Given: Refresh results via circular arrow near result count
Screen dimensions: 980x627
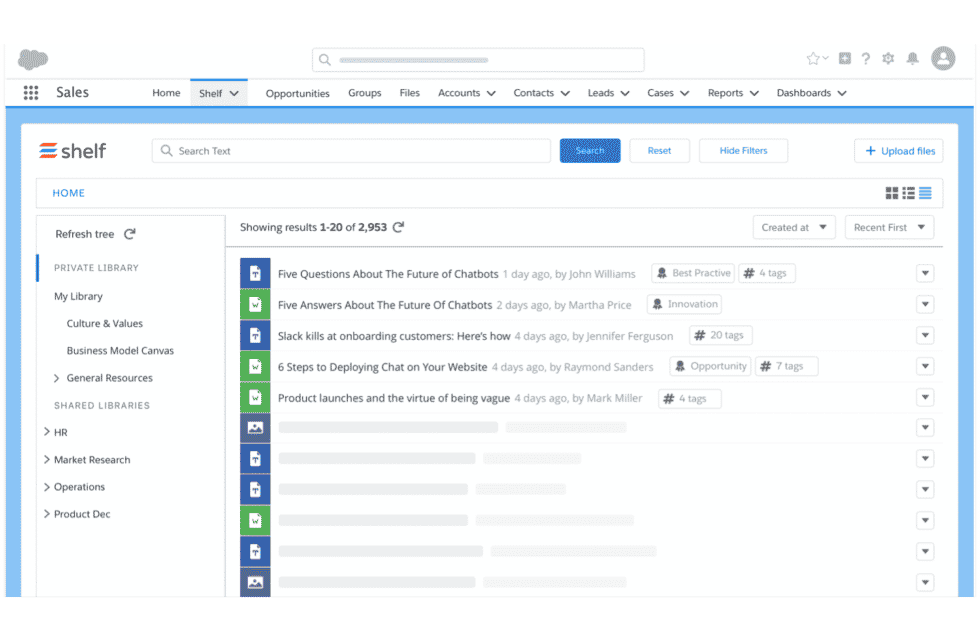Looking at the screenshot, I should [x=400, y=227].
